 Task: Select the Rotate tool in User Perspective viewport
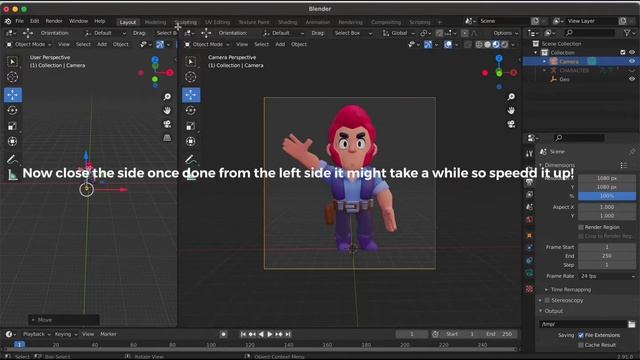point(13,110)
